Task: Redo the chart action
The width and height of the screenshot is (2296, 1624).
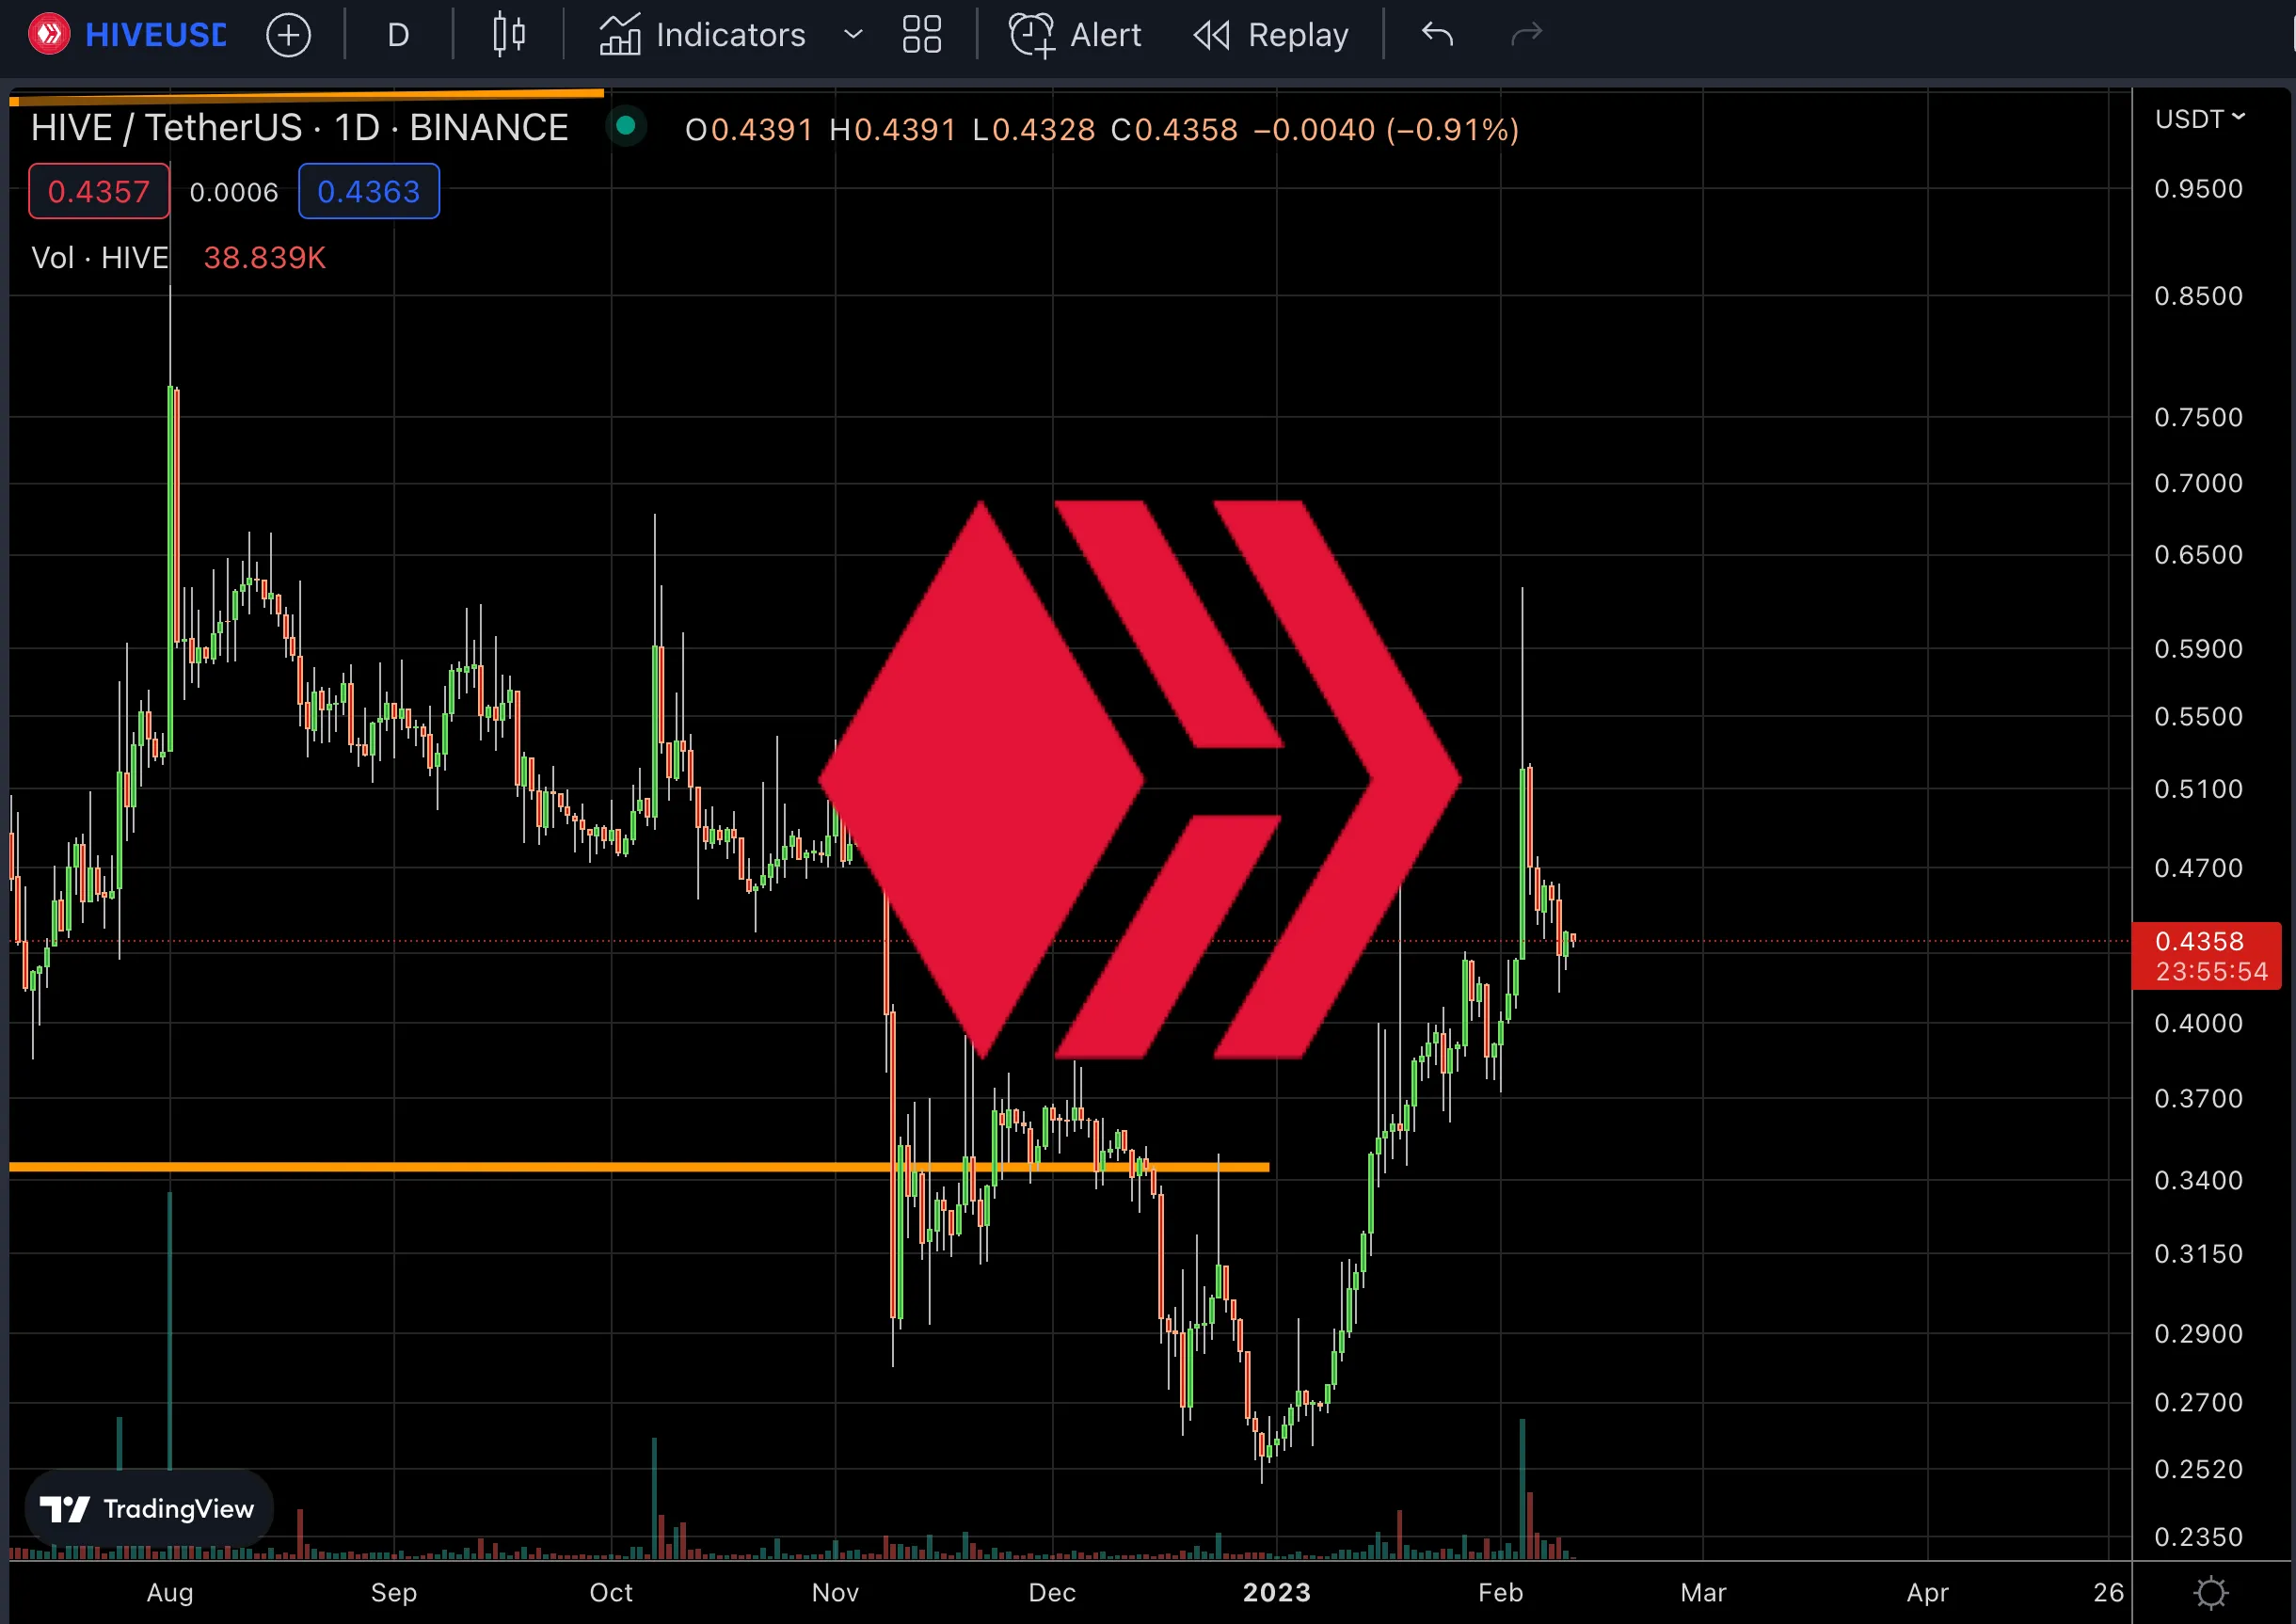Action: point(1526,35)
